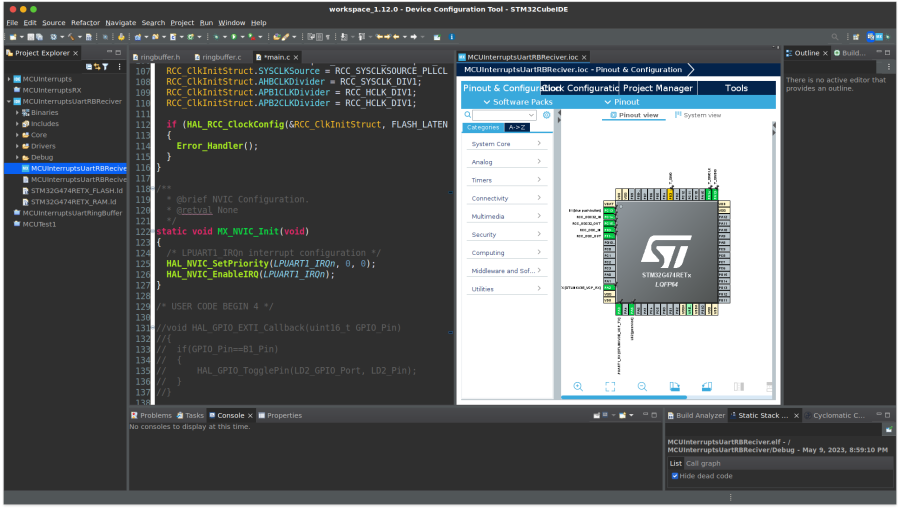Zoom in on the chip pinout view
This screenshot has height=509, width=900.
pos(578,386)
